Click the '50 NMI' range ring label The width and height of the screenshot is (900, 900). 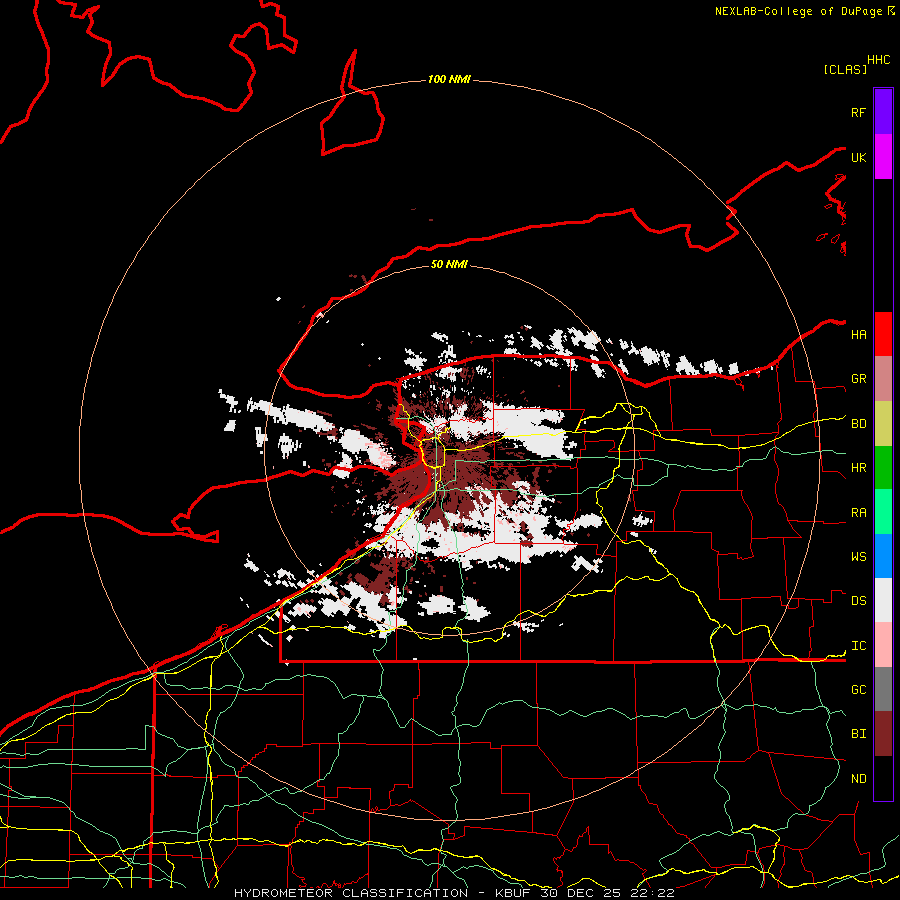pyautogui.click(x=449, y=264)
